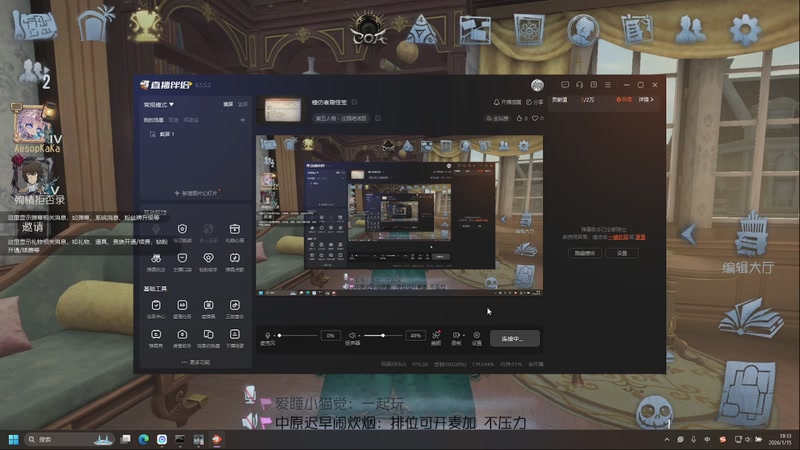The width and height of the screenshot is (800, 450).
Task: Expand 更多功能 under the basic tools
Action: [x=195, y=362]
